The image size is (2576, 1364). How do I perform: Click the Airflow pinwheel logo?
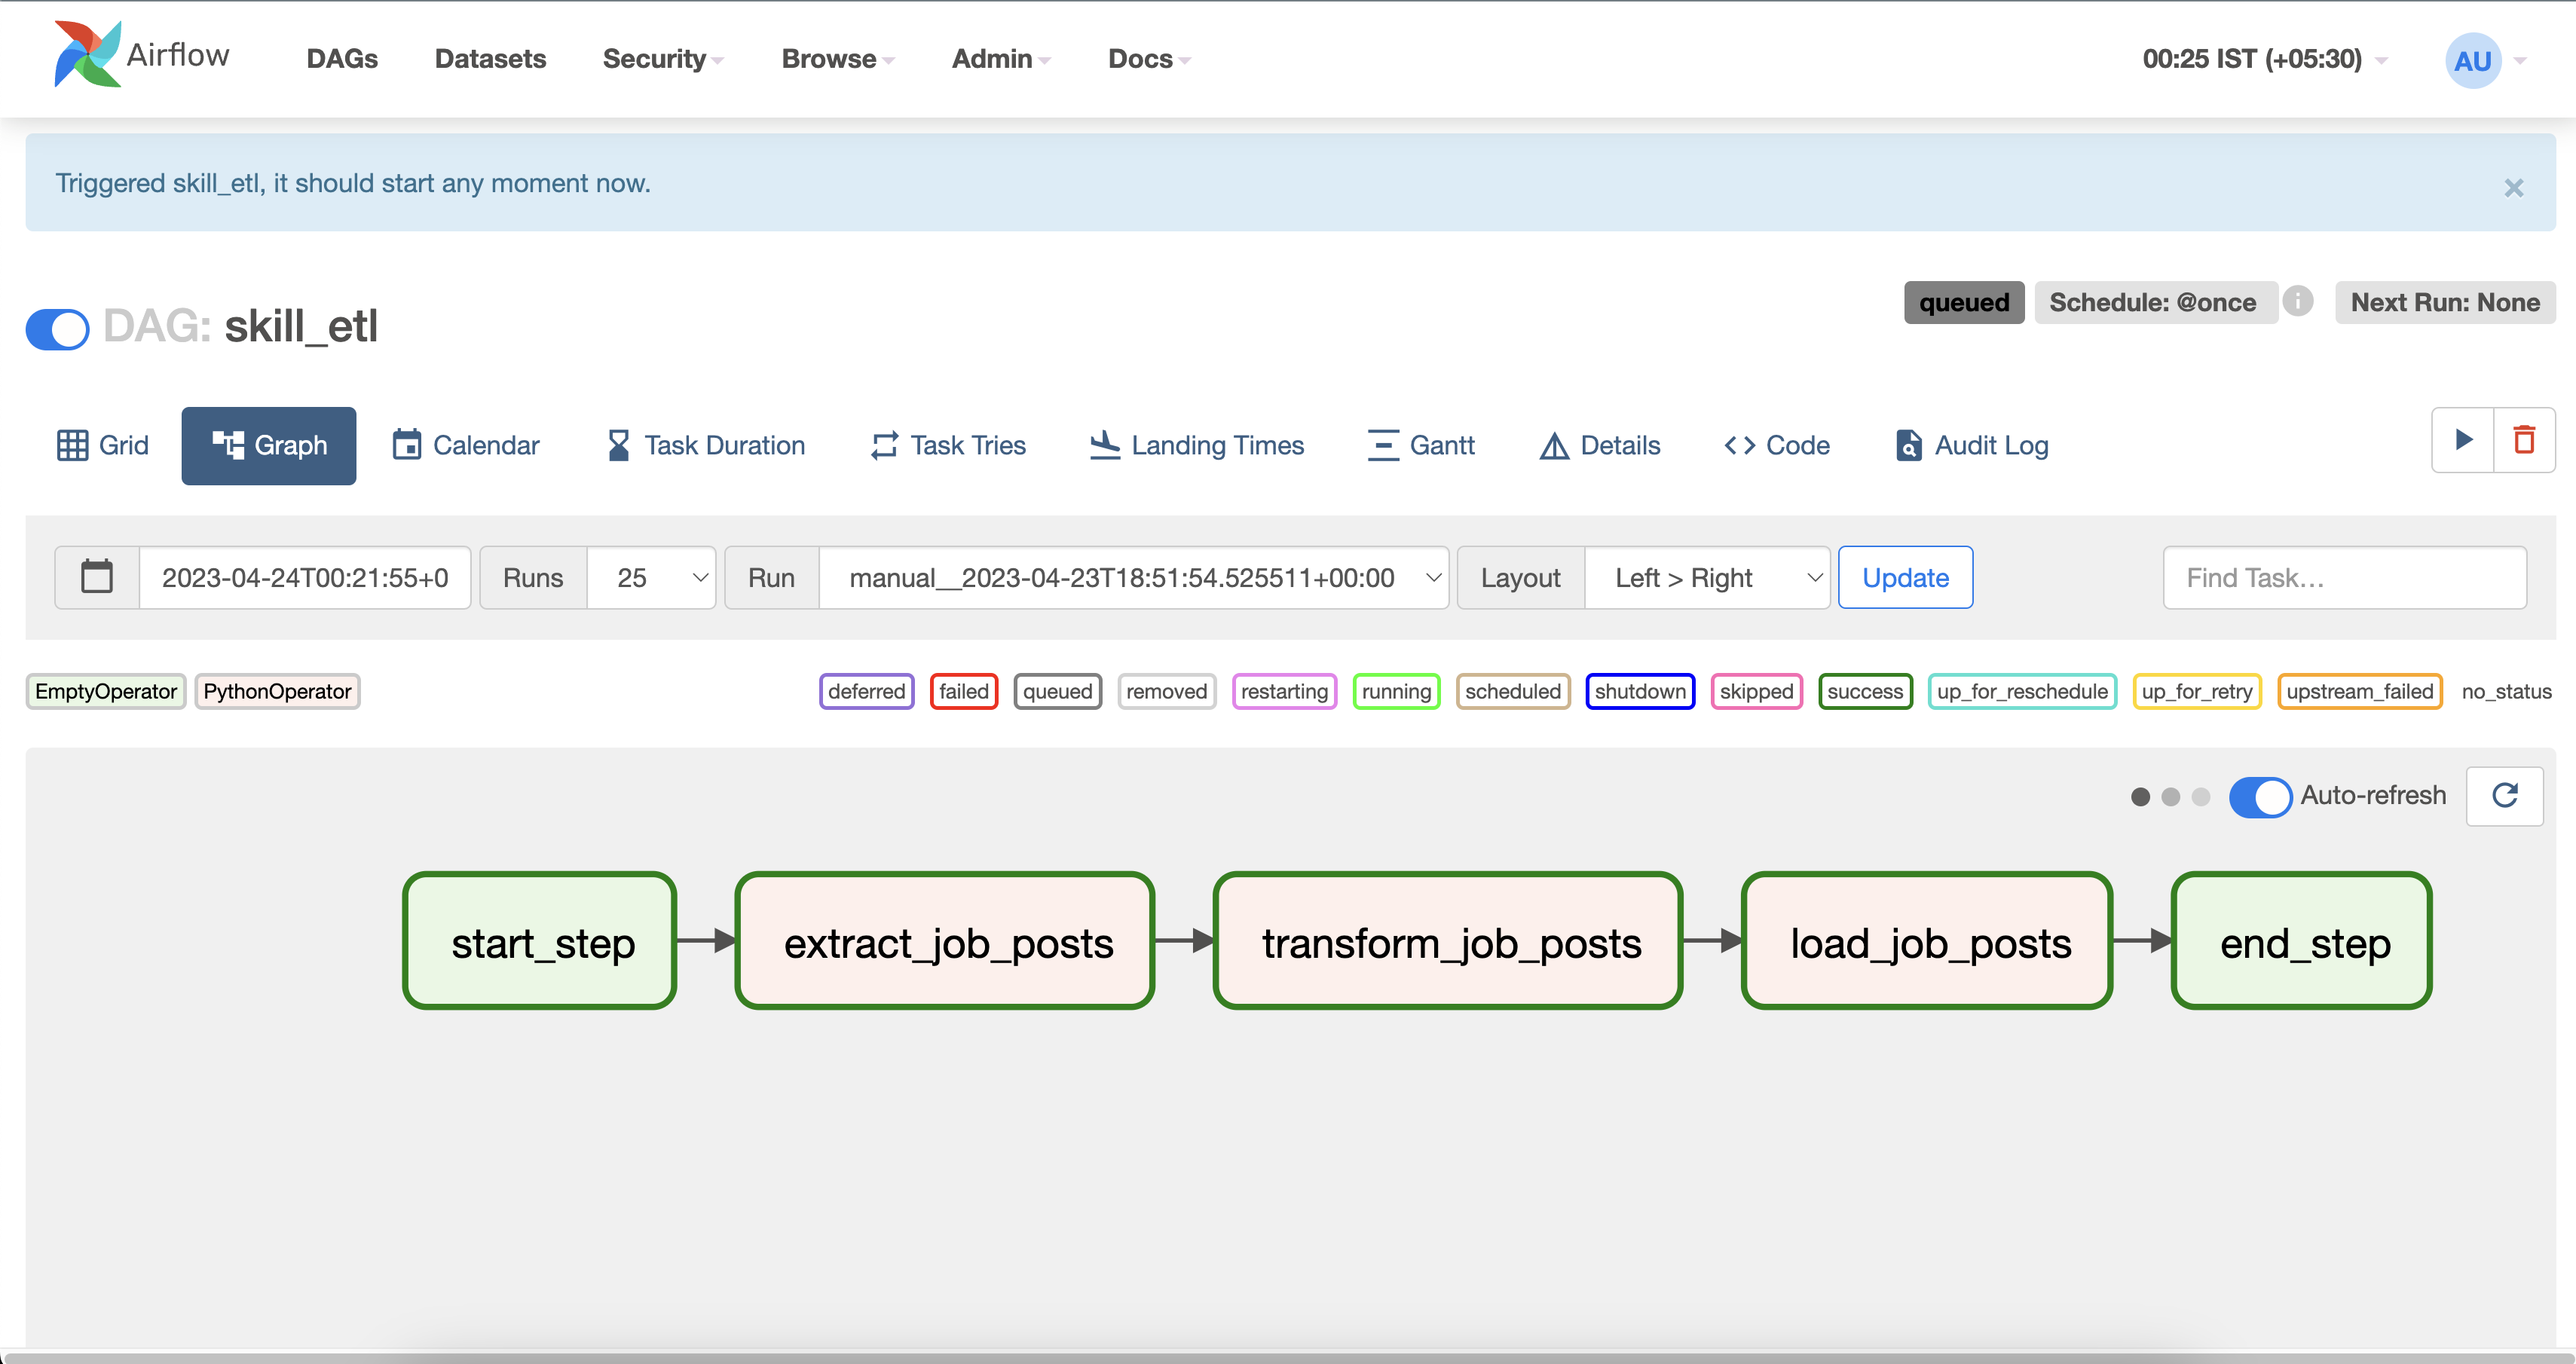pyautogui.click(x=88, y=55)
